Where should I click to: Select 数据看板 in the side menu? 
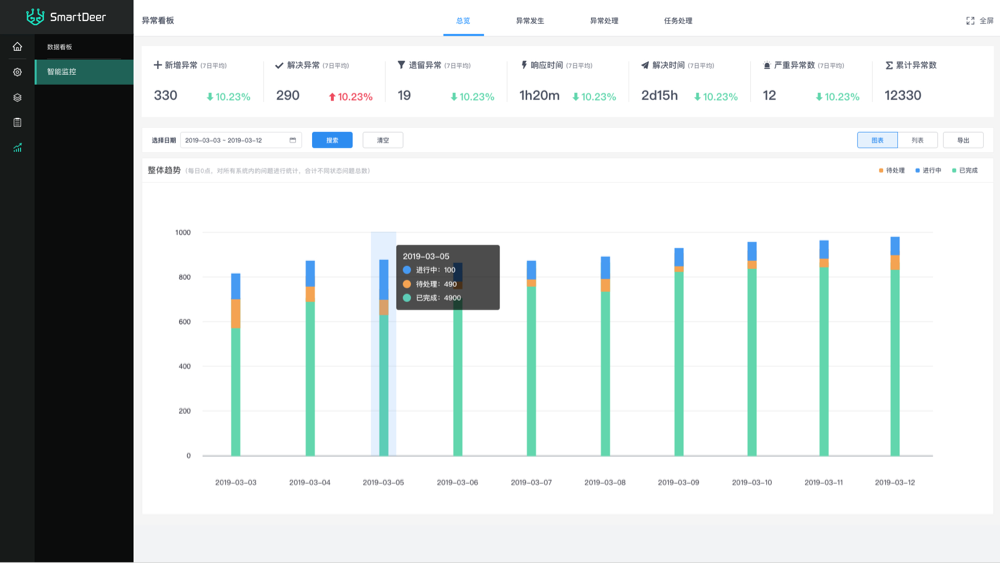(x=60, y=47)
